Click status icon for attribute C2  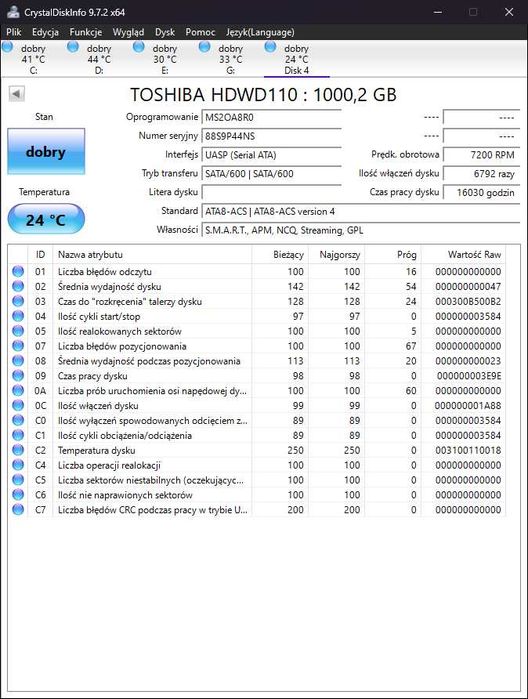coord(18,450)
